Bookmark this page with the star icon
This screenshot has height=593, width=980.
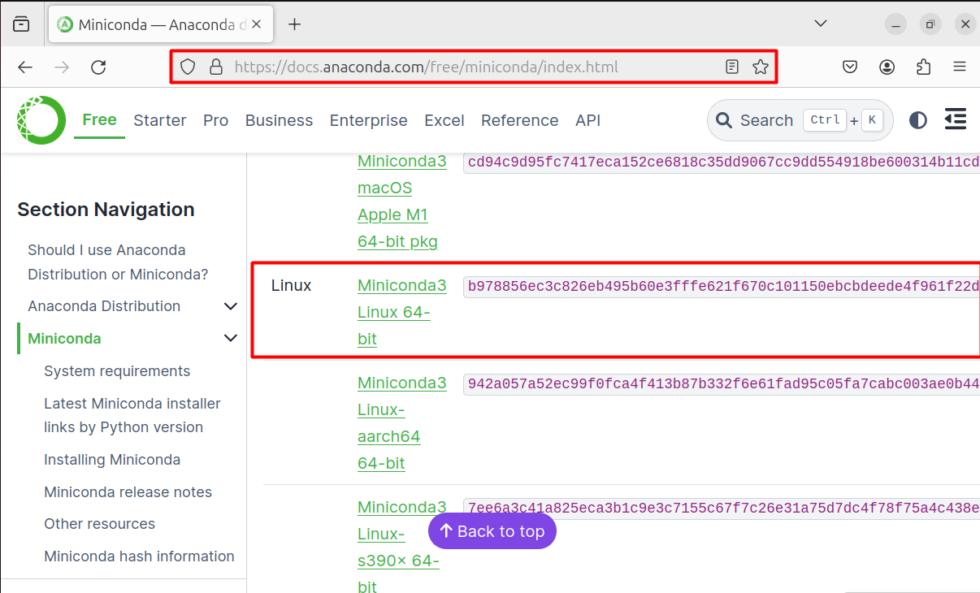pos(761,66)
